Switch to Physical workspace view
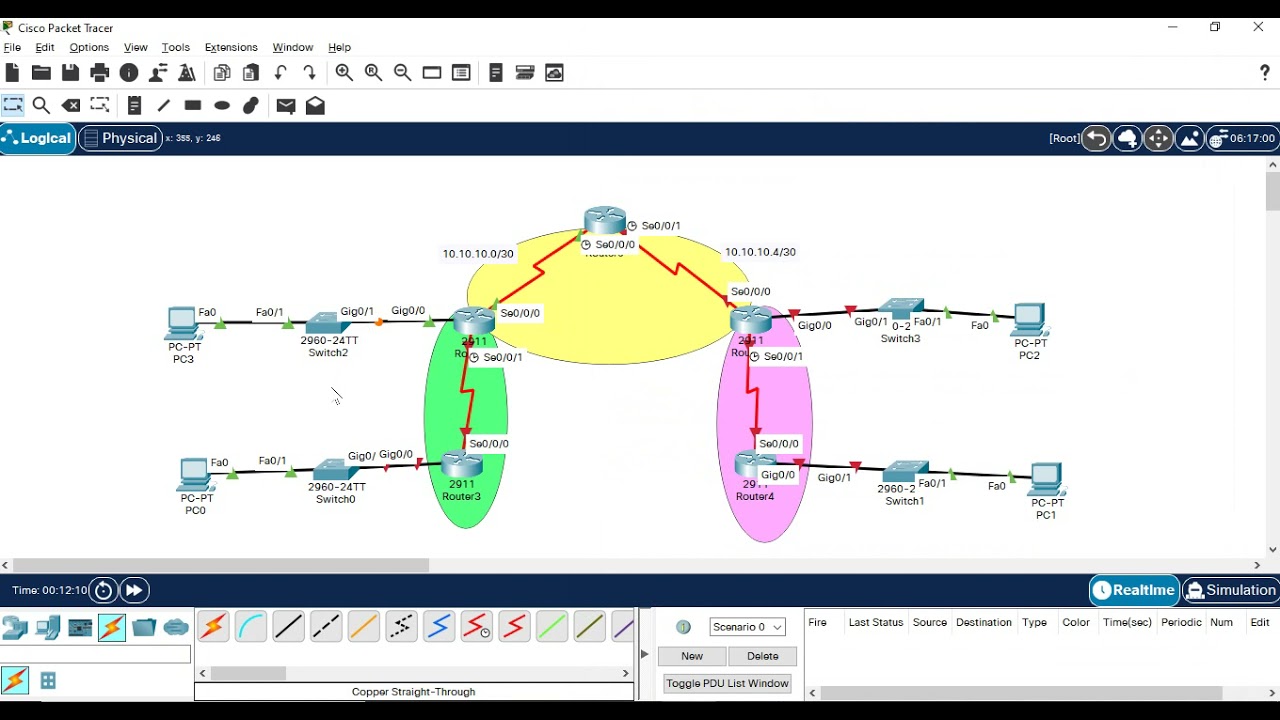 coord(120,138)
